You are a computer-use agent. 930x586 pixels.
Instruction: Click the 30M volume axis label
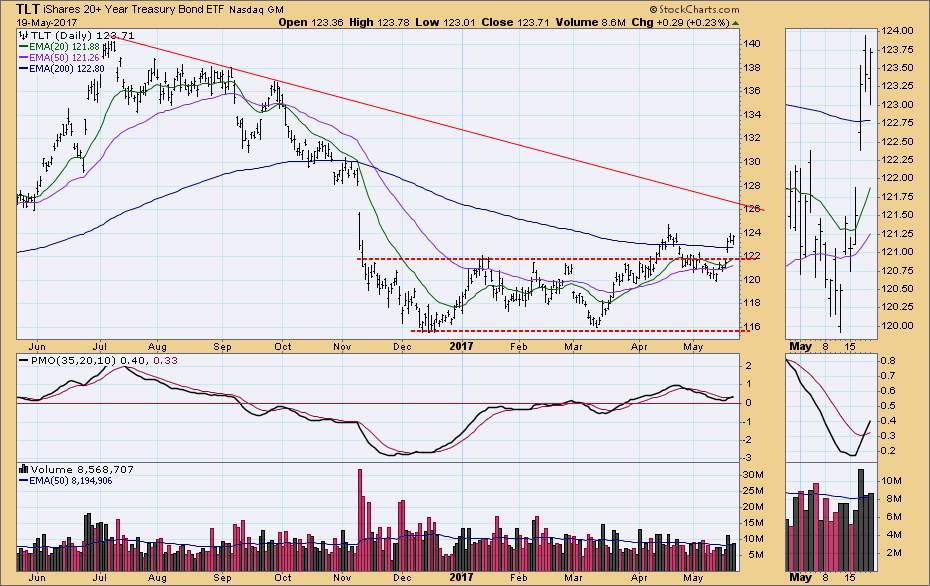click(753, 474)
